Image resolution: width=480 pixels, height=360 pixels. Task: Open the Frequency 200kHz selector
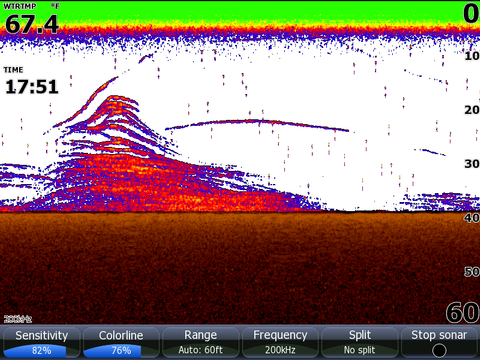pos(280,342)
